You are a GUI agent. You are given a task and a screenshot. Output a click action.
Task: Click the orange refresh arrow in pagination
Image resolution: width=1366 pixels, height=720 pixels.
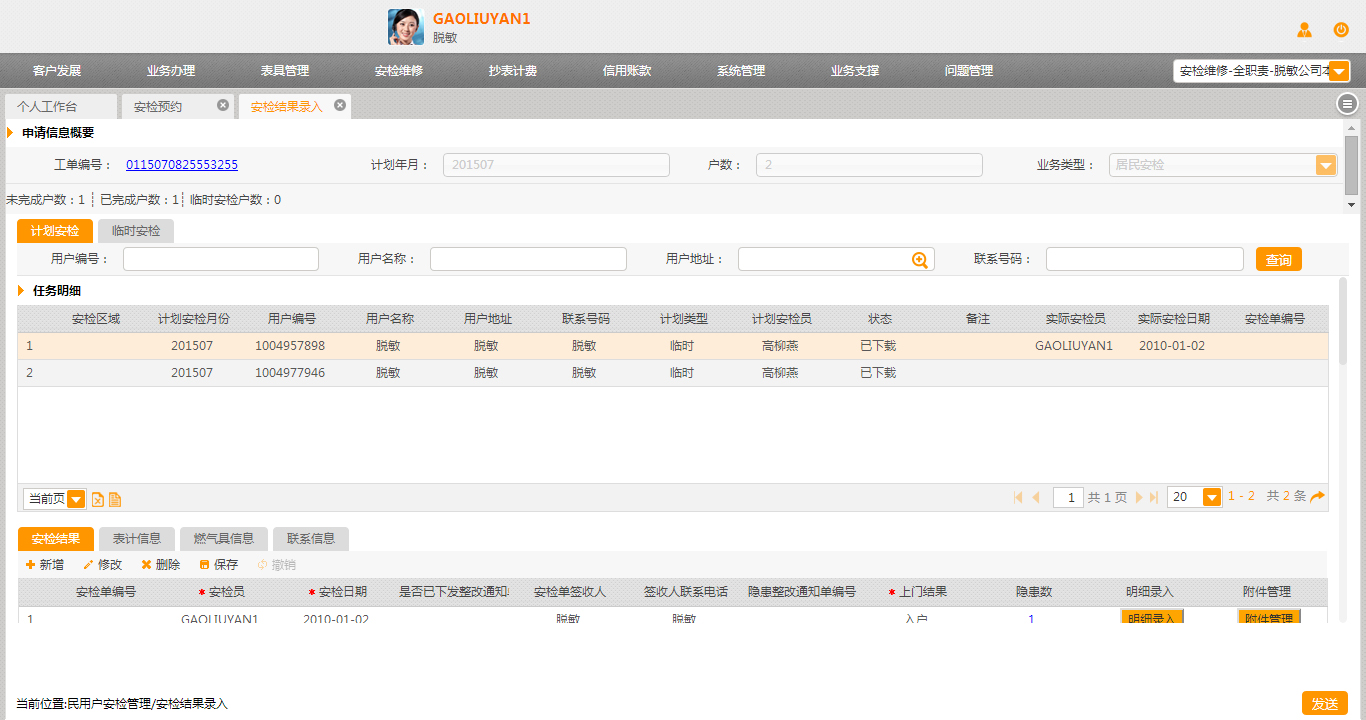pyautogui.click(x=1318, y=497)
